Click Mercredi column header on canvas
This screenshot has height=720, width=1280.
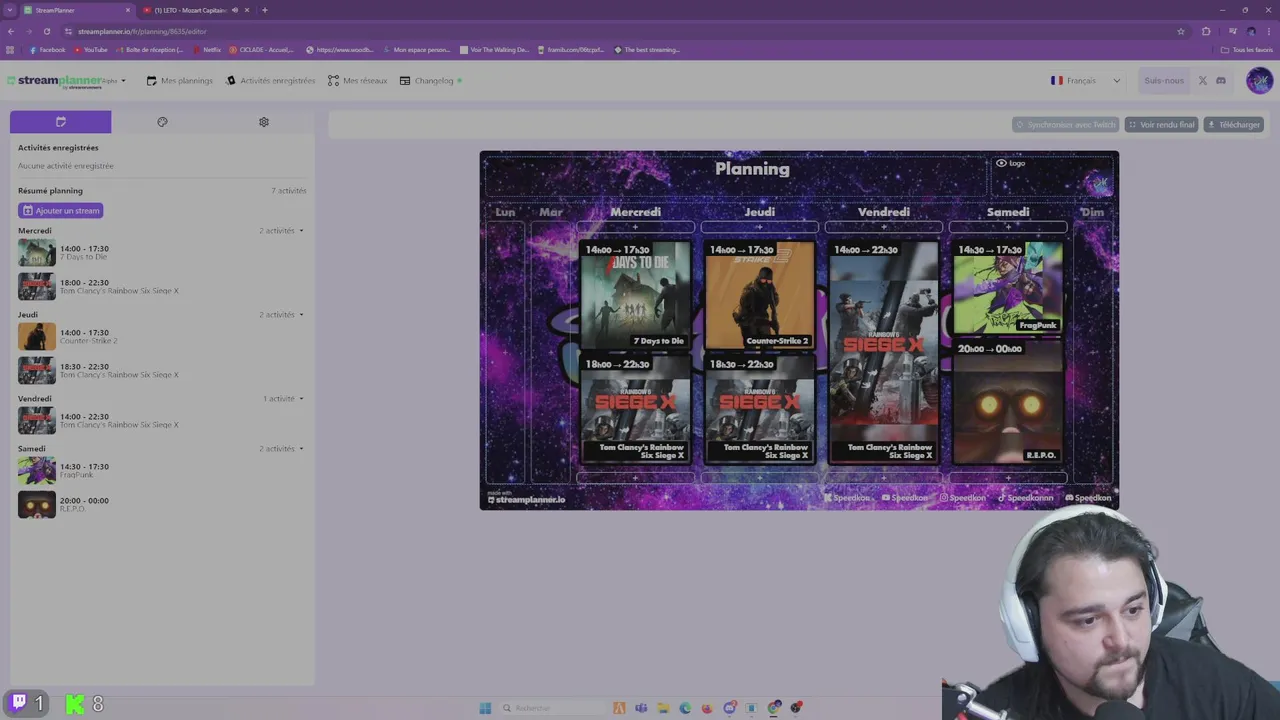(x=635, y=212)
